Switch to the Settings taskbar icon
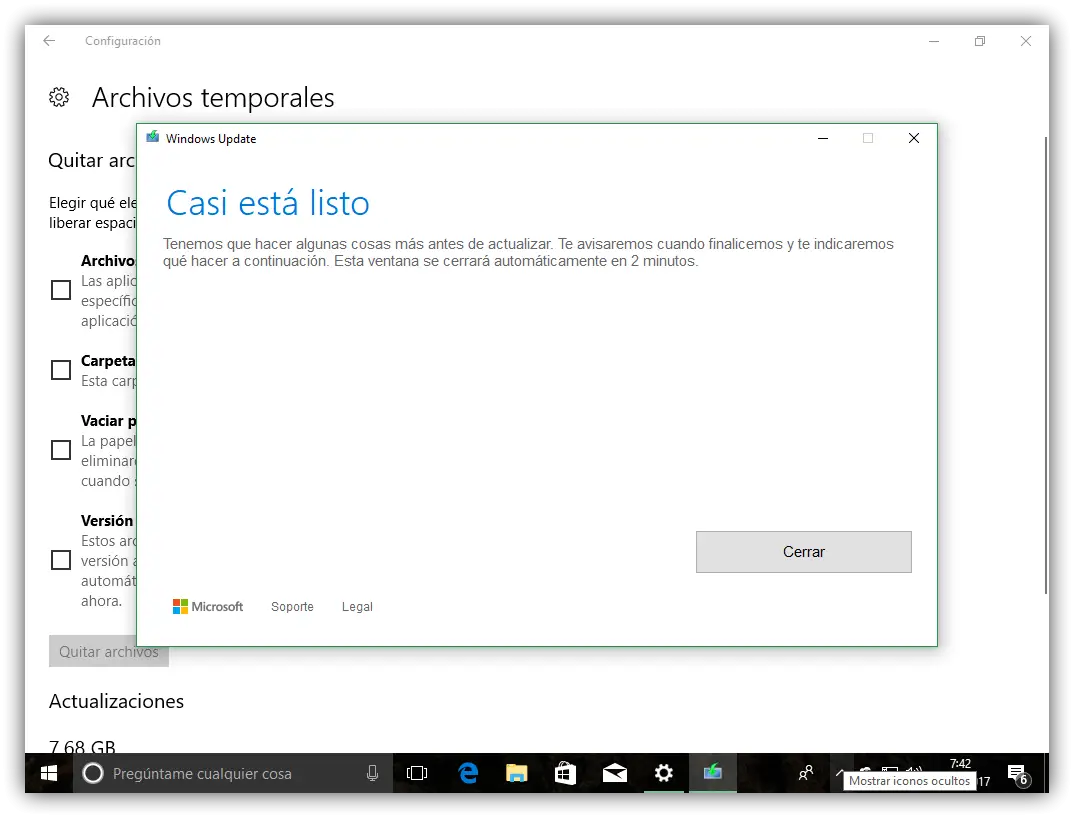Viewport: 1074px width, 818px height. (x=663, y=773)
